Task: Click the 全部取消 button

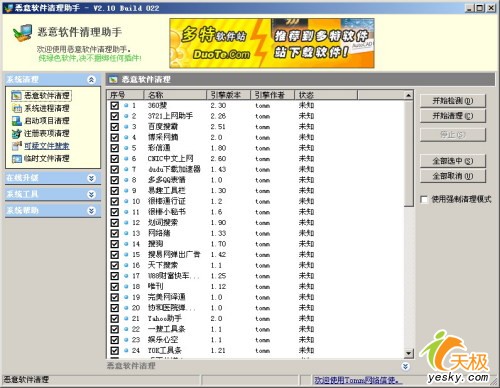Action: tap(453, 176)
